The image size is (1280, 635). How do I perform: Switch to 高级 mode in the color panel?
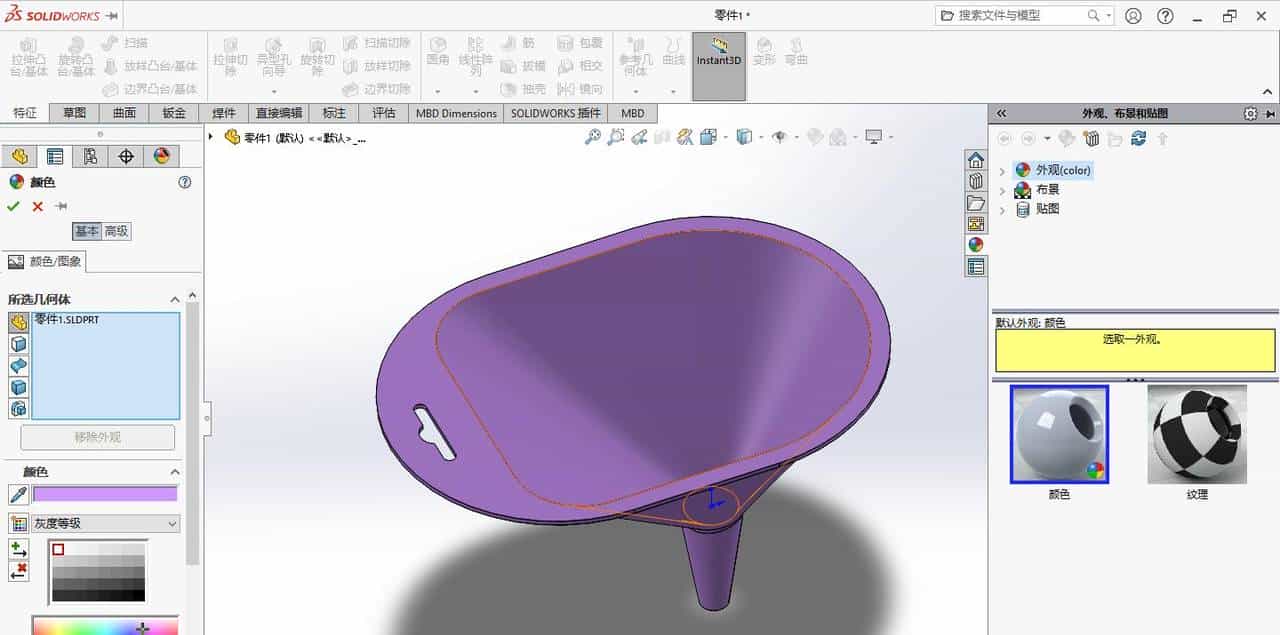pos(114,231)
